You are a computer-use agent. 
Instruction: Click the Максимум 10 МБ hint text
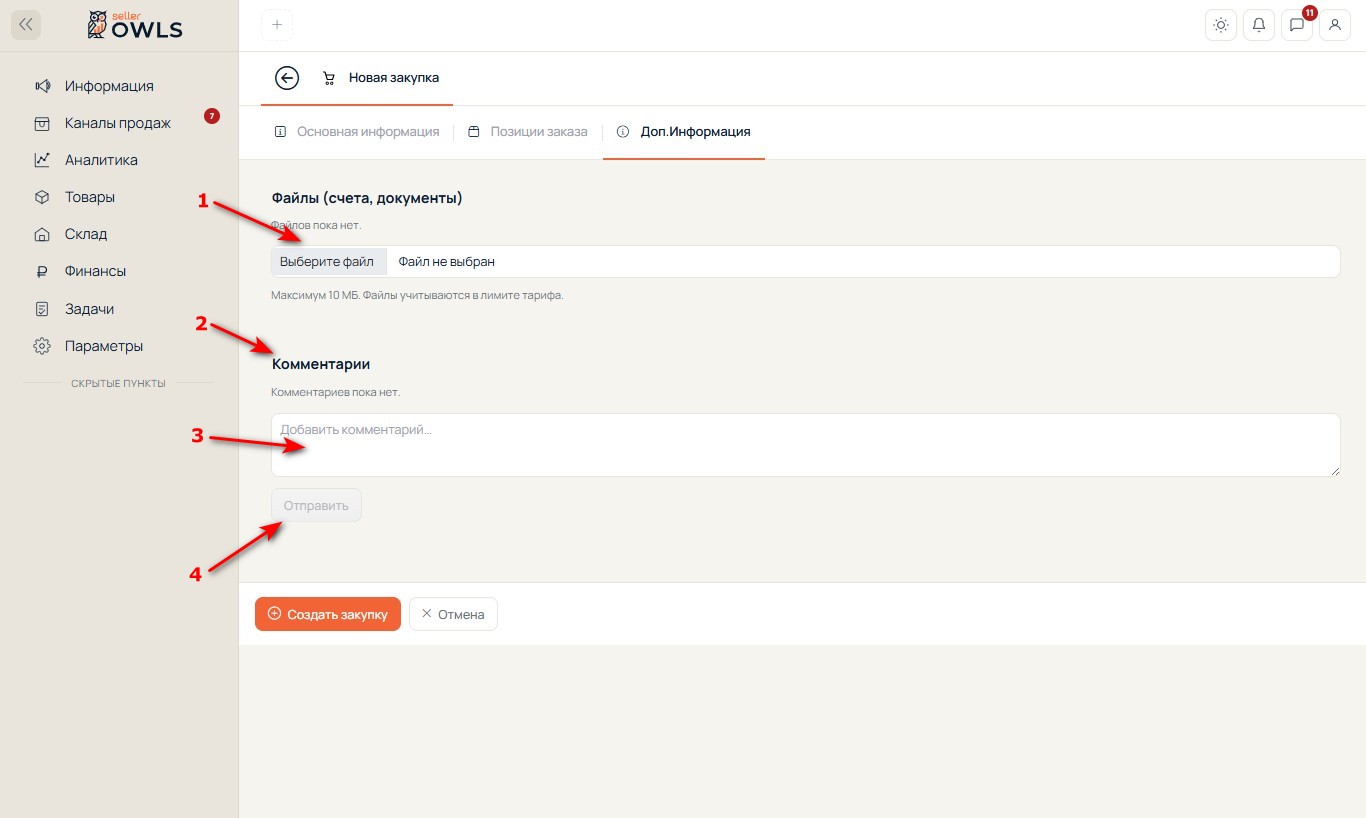coord(417,295)
